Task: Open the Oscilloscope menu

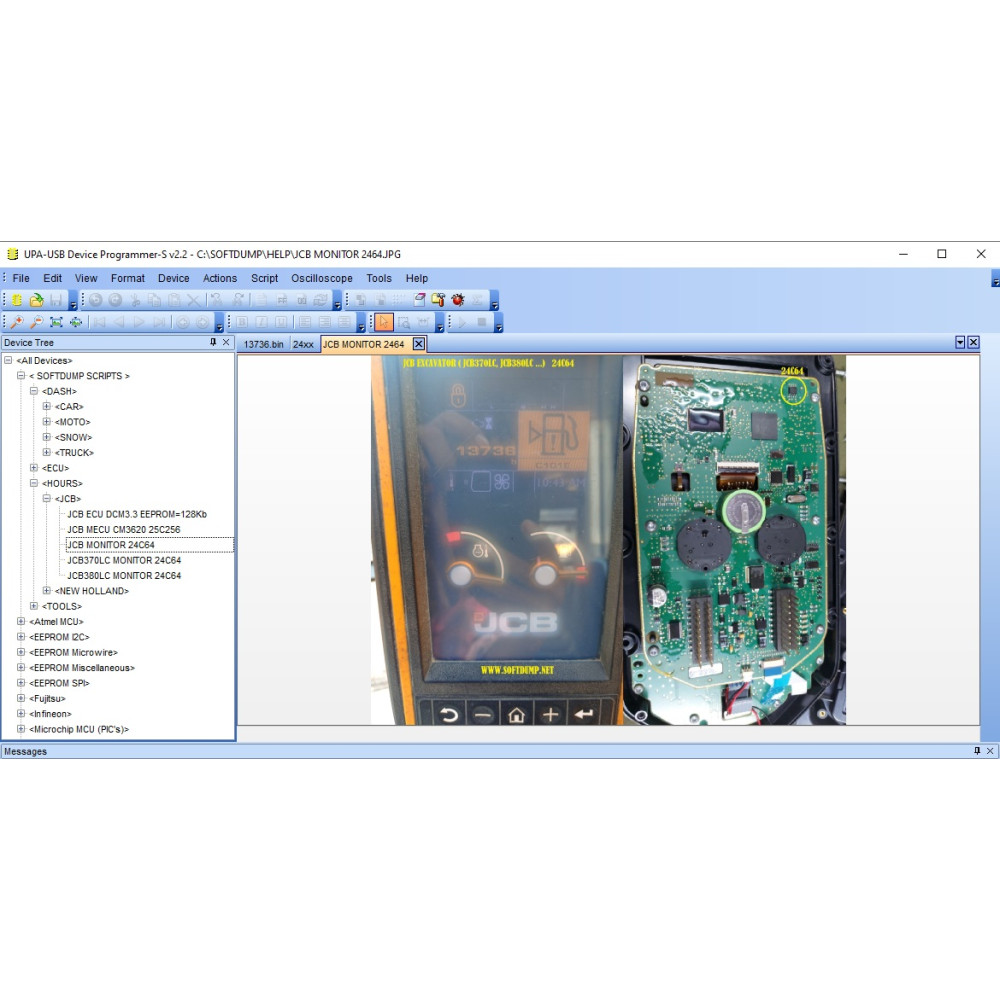Action: click(322, 278)
